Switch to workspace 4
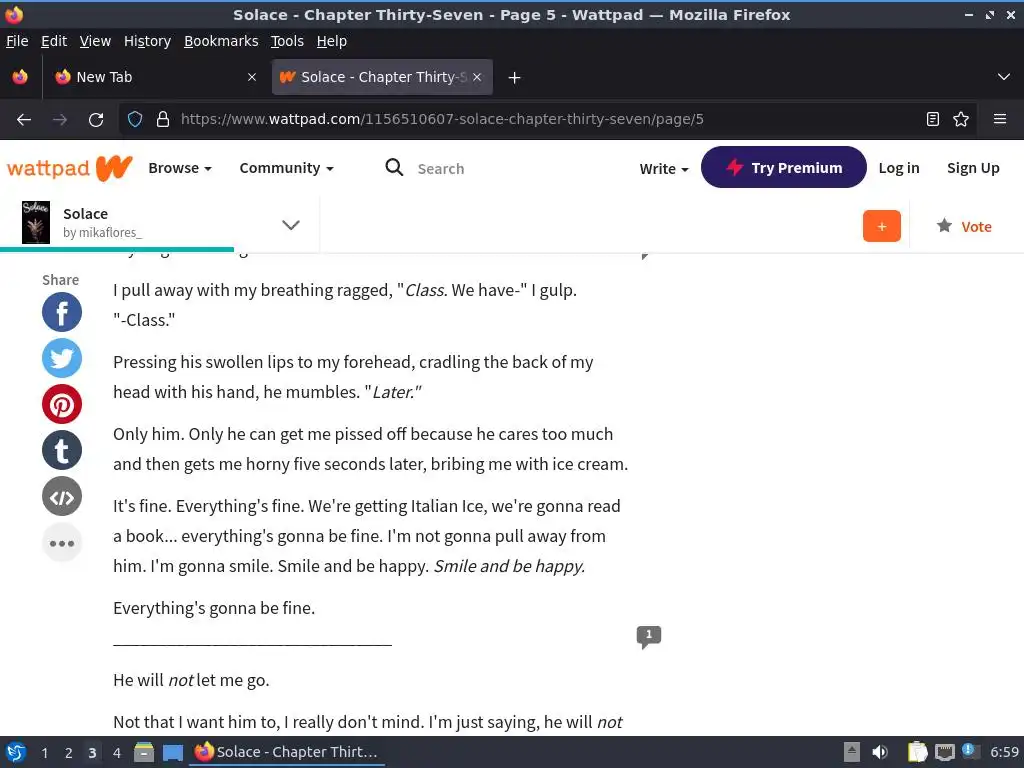 (117, 753)
